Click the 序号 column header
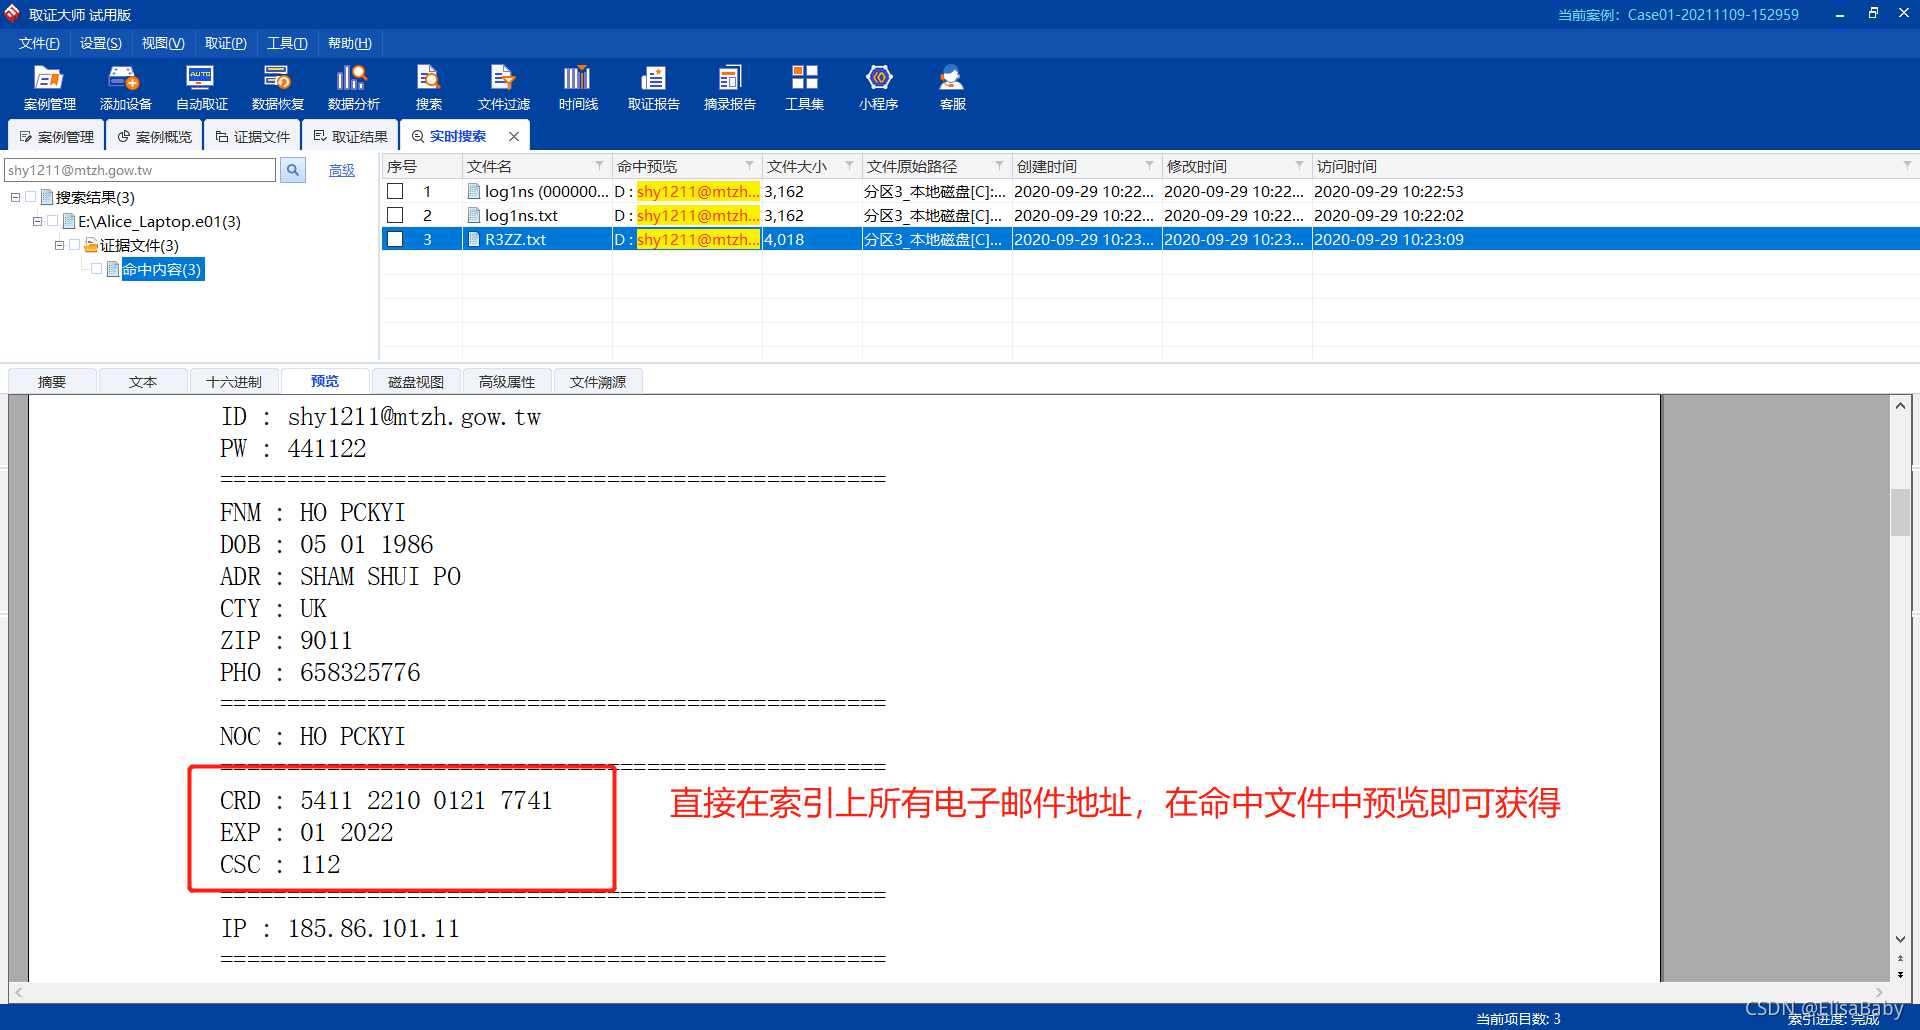 pyautogui.click(x=422, y=166)
